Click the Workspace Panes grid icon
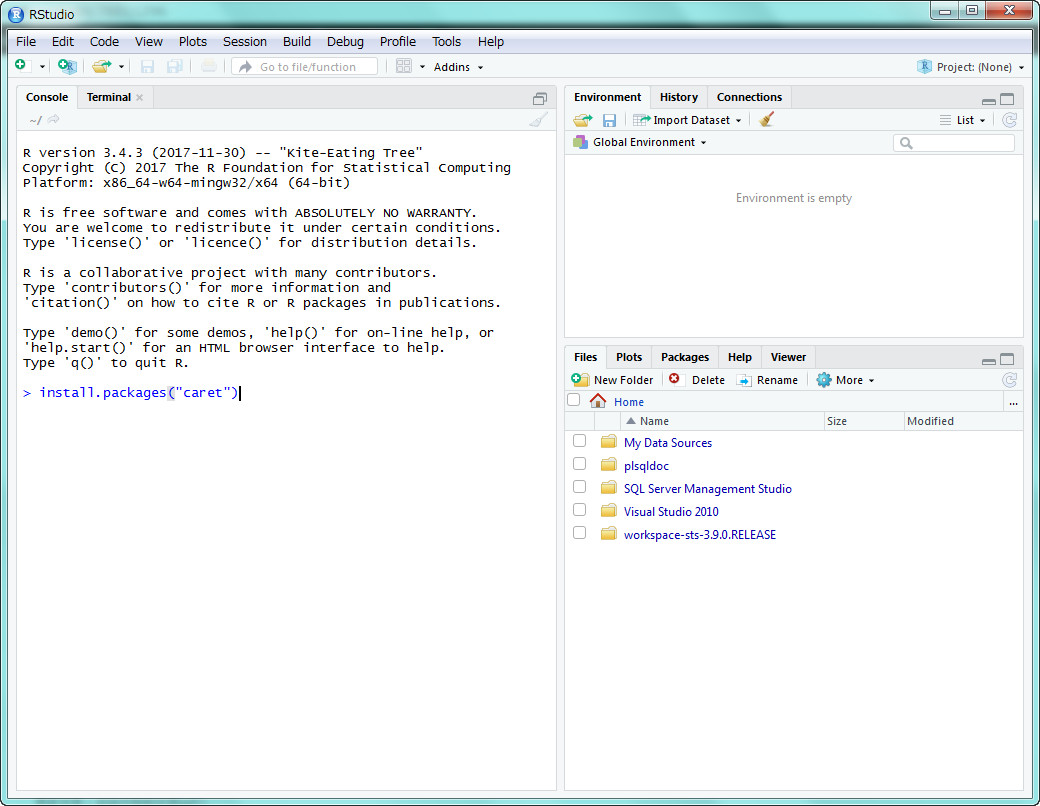Screen dimensions: 1040x806 click(403, 66)
